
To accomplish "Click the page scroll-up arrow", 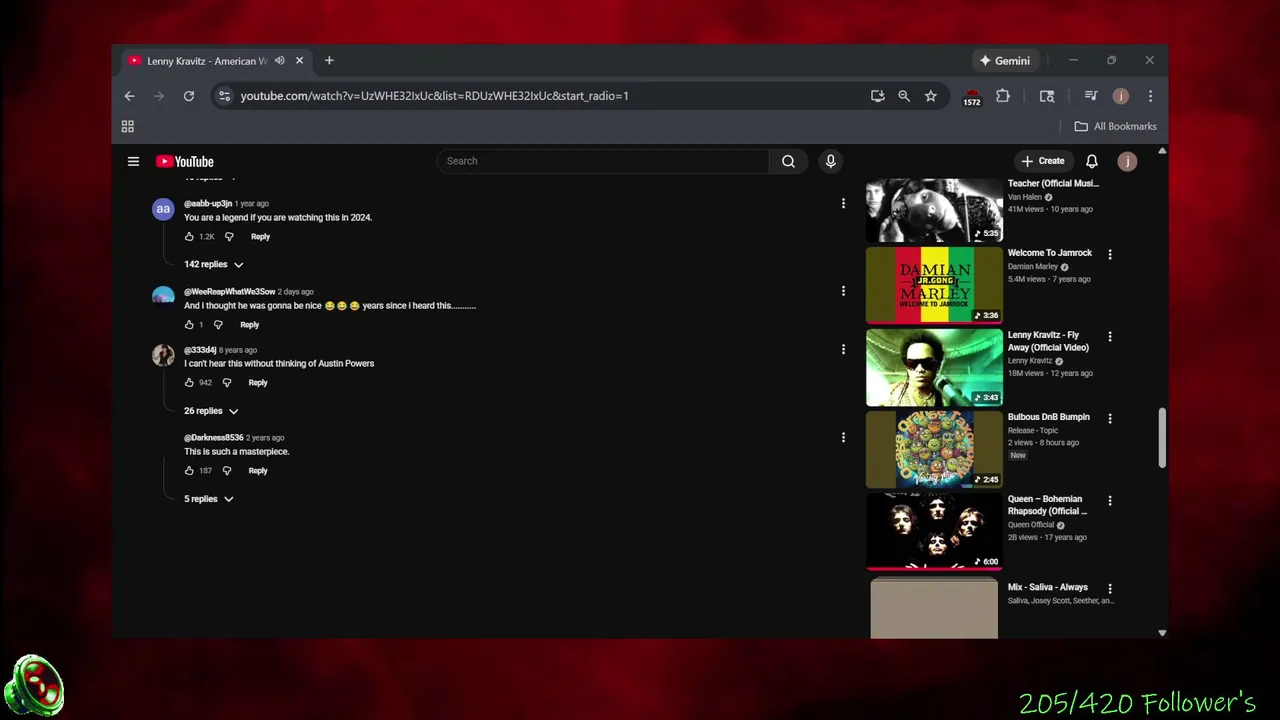I will tap(1161, 151).
